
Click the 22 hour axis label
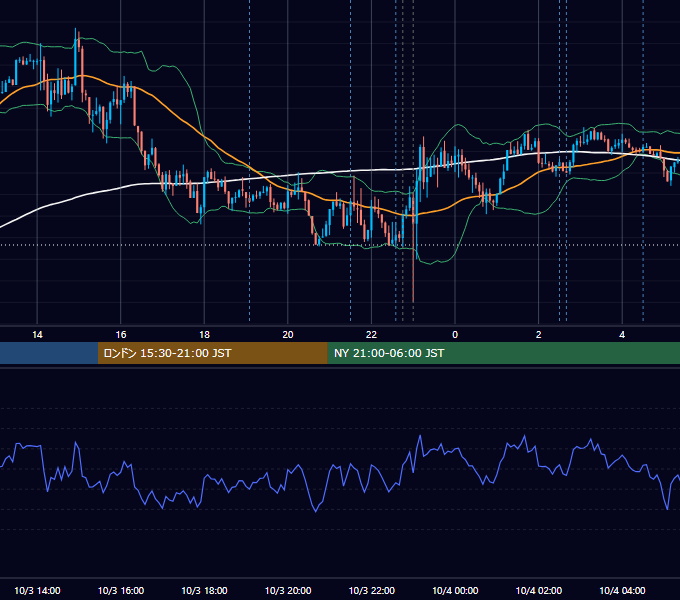click(372, 335)
